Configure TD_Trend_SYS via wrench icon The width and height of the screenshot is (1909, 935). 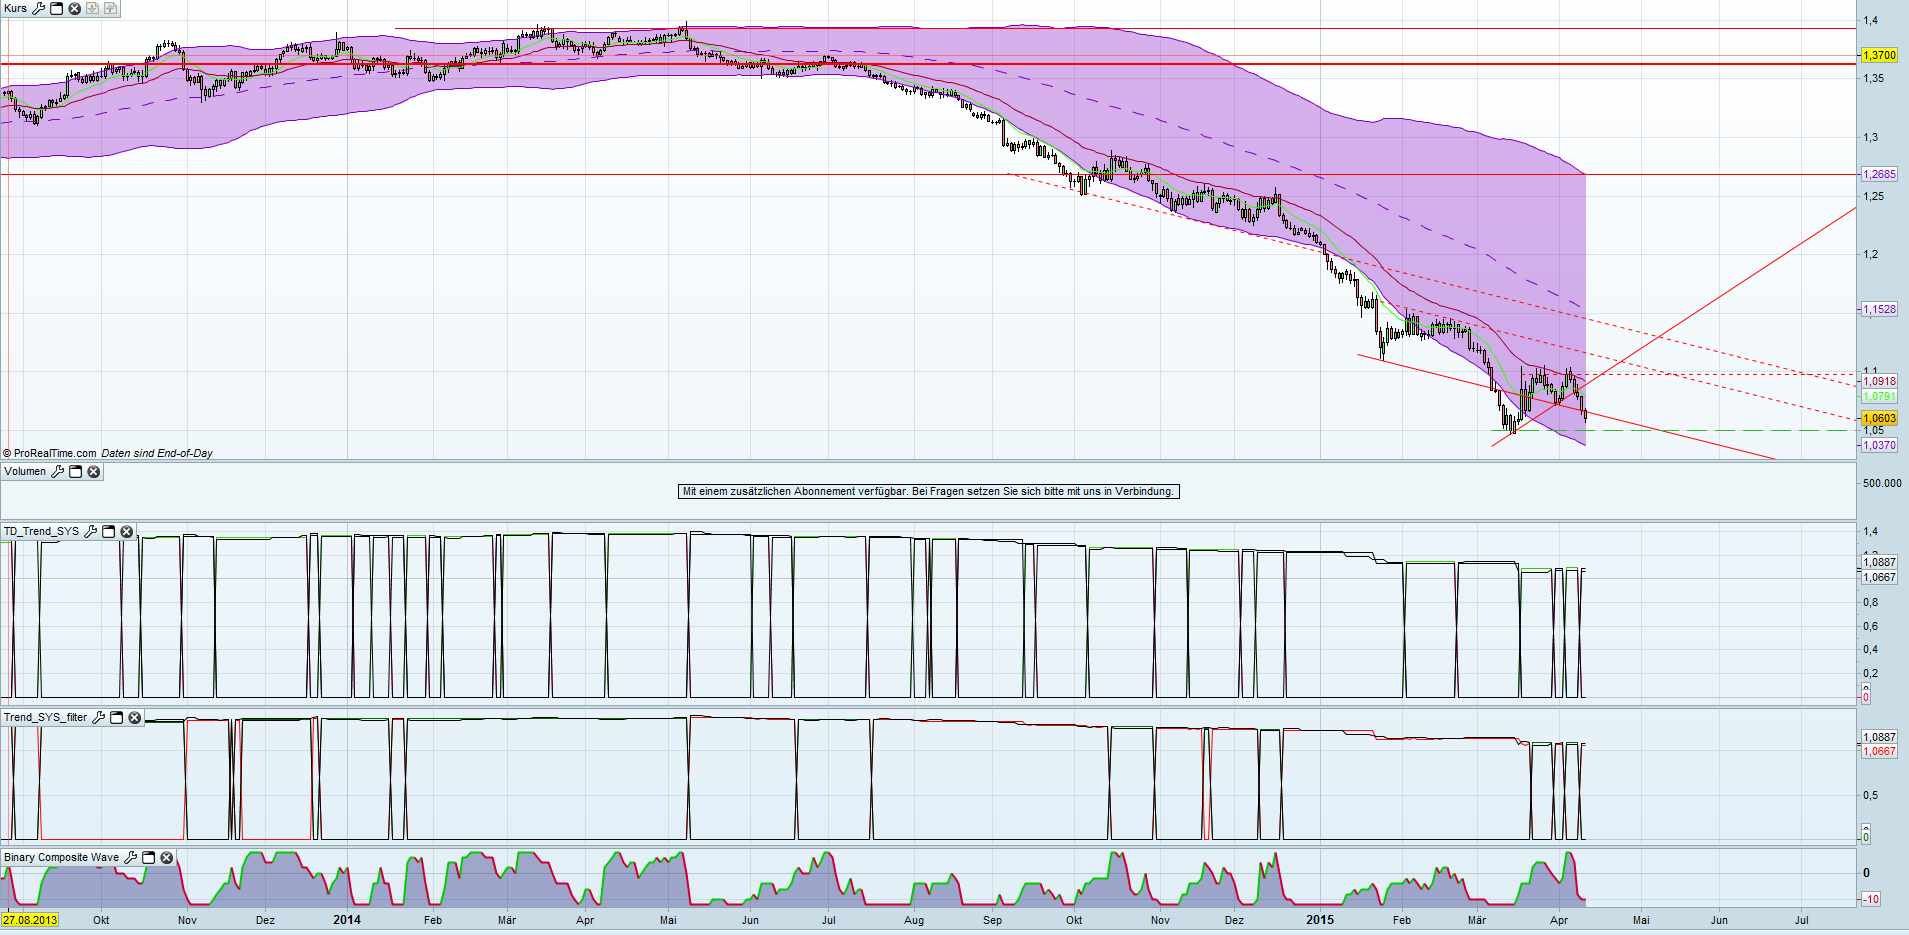click(x=90, y=532)
